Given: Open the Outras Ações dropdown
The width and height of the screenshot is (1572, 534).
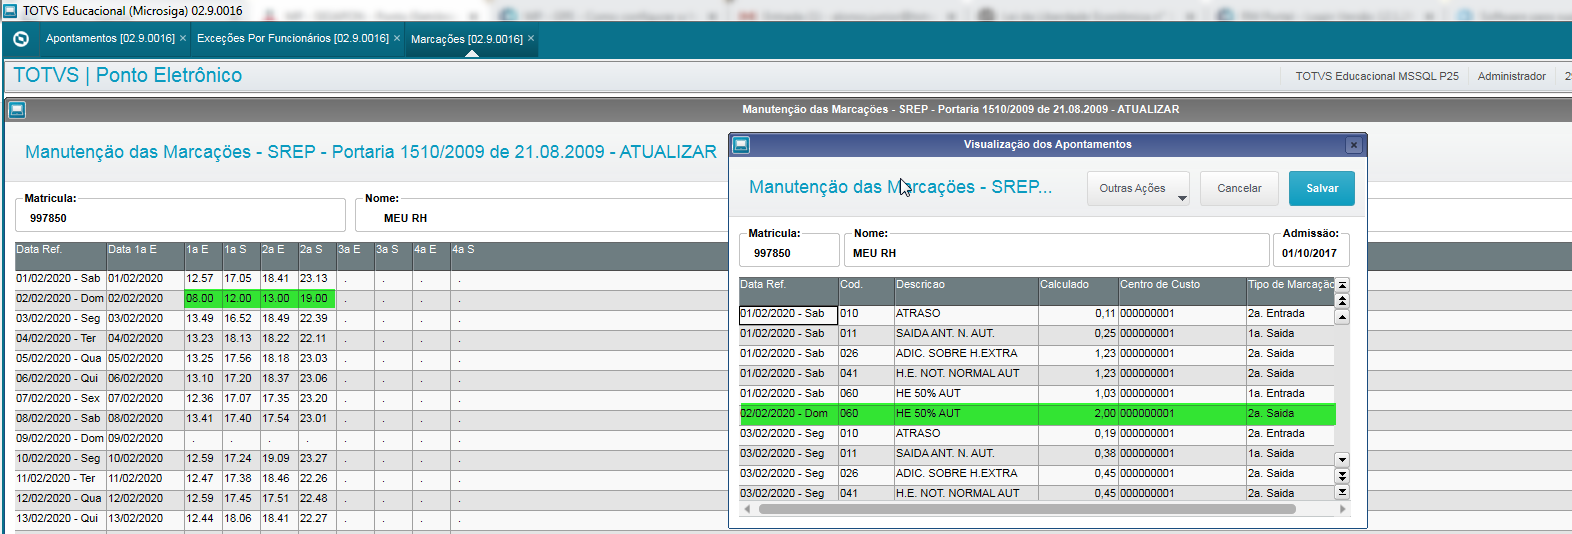Looking at the screenshot, I should tap(1138, 188).
